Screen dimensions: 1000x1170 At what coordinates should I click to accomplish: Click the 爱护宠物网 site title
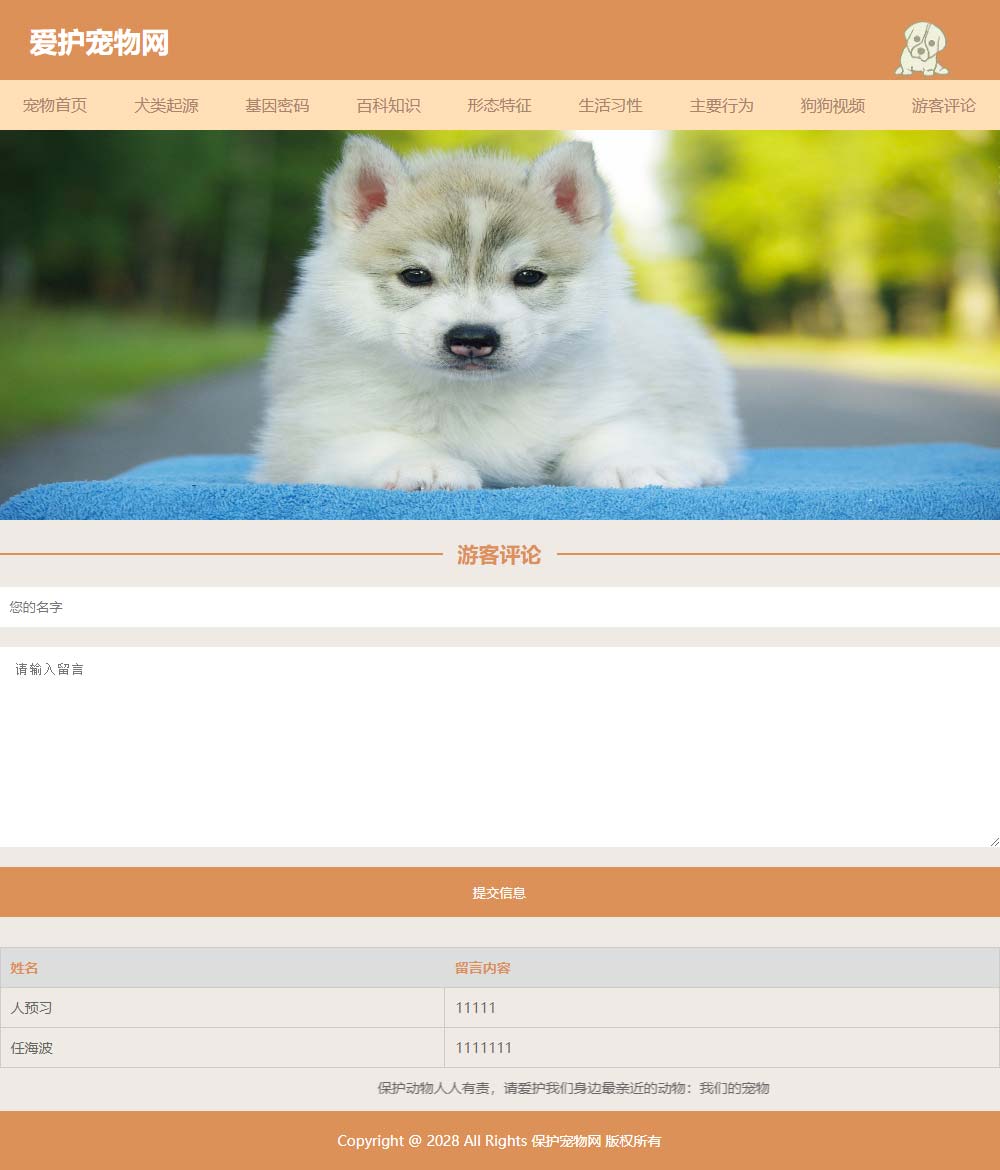click(99, 43)
